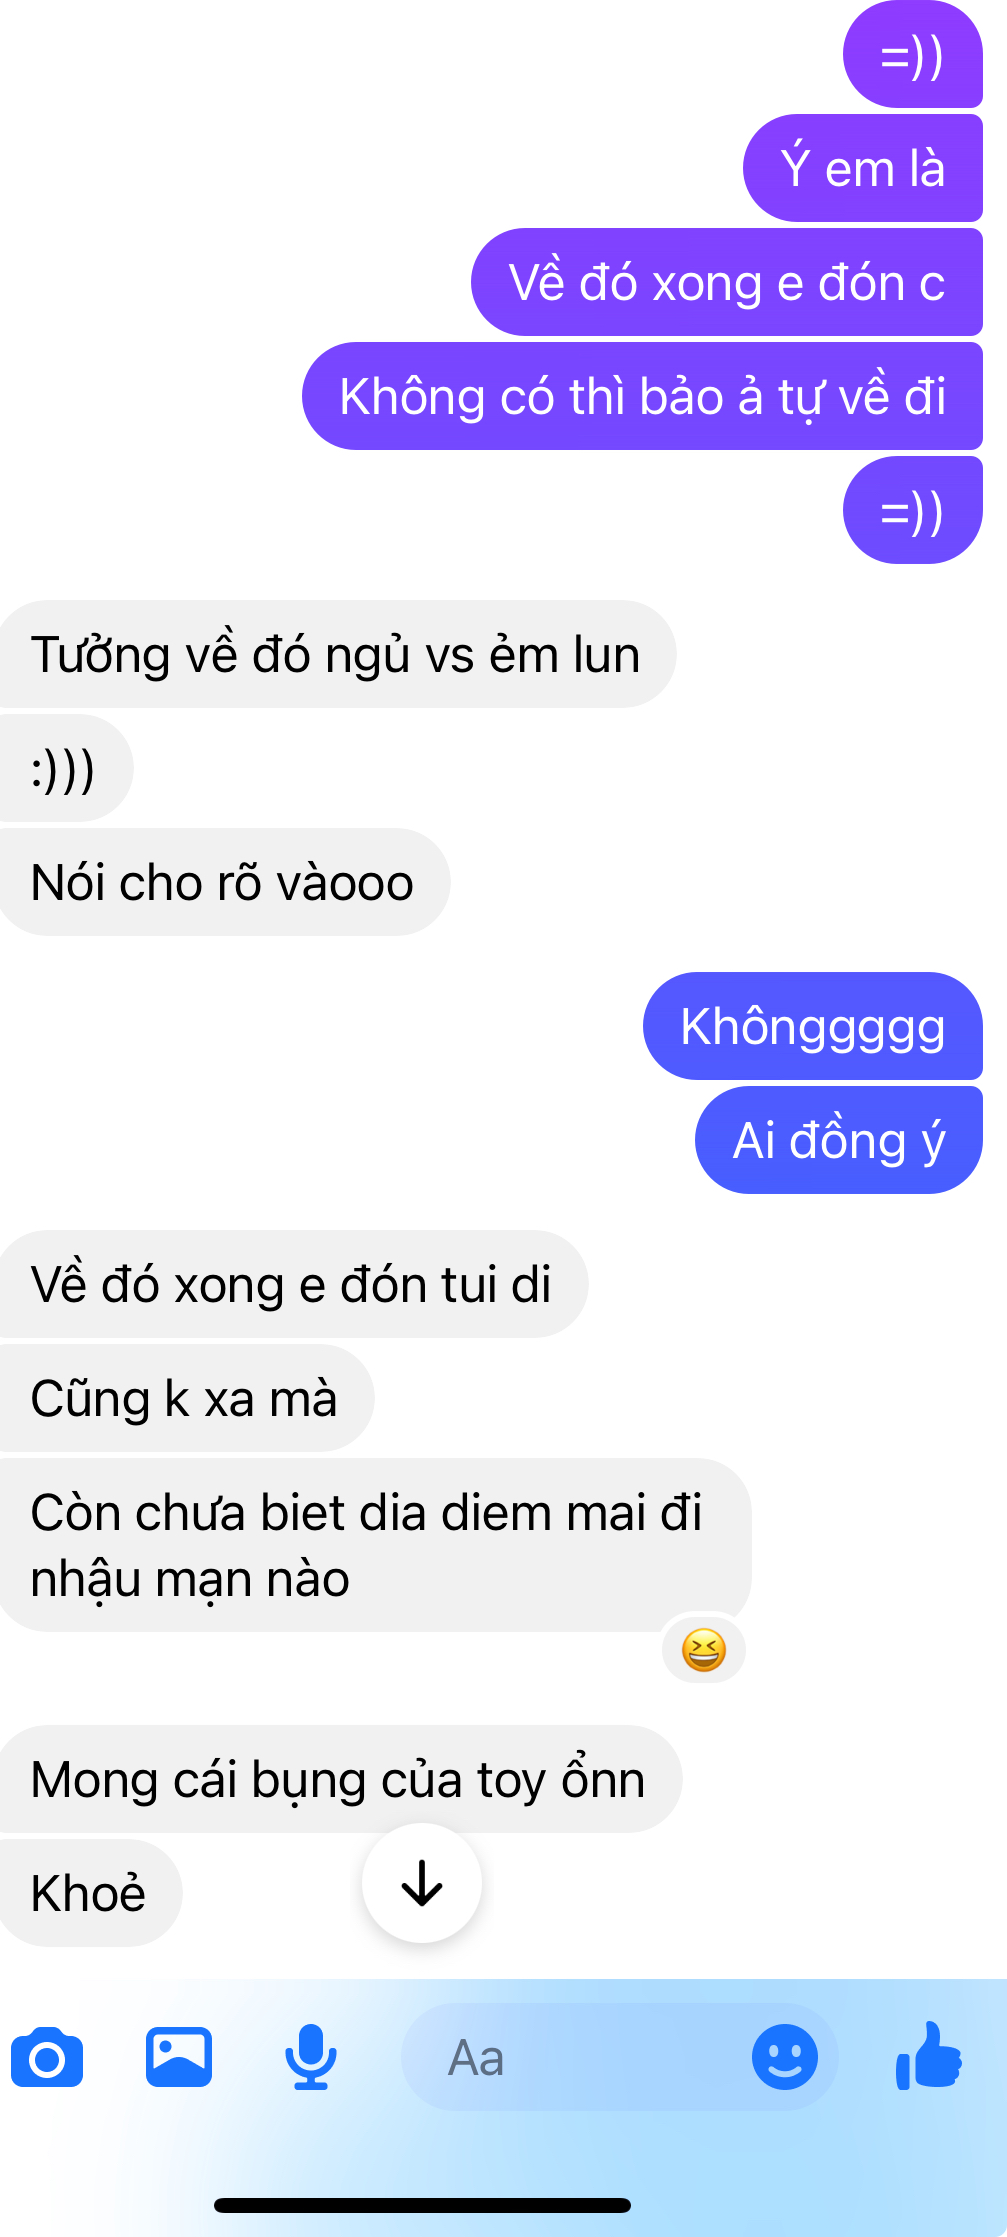Tap the 'Không có thì bảo ả tự về đi' message
The image size is (1007, 2237).
pos(642,396)
